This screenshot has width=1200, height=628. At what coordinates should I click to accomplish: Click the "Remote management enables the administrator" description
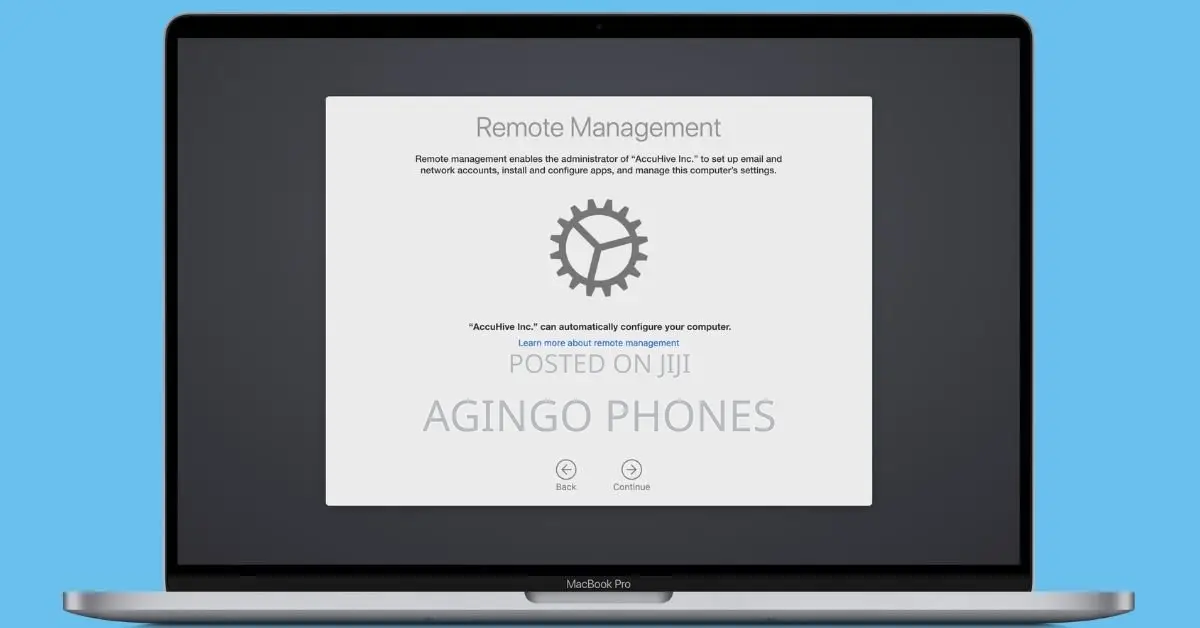click(x=598, y=165)
